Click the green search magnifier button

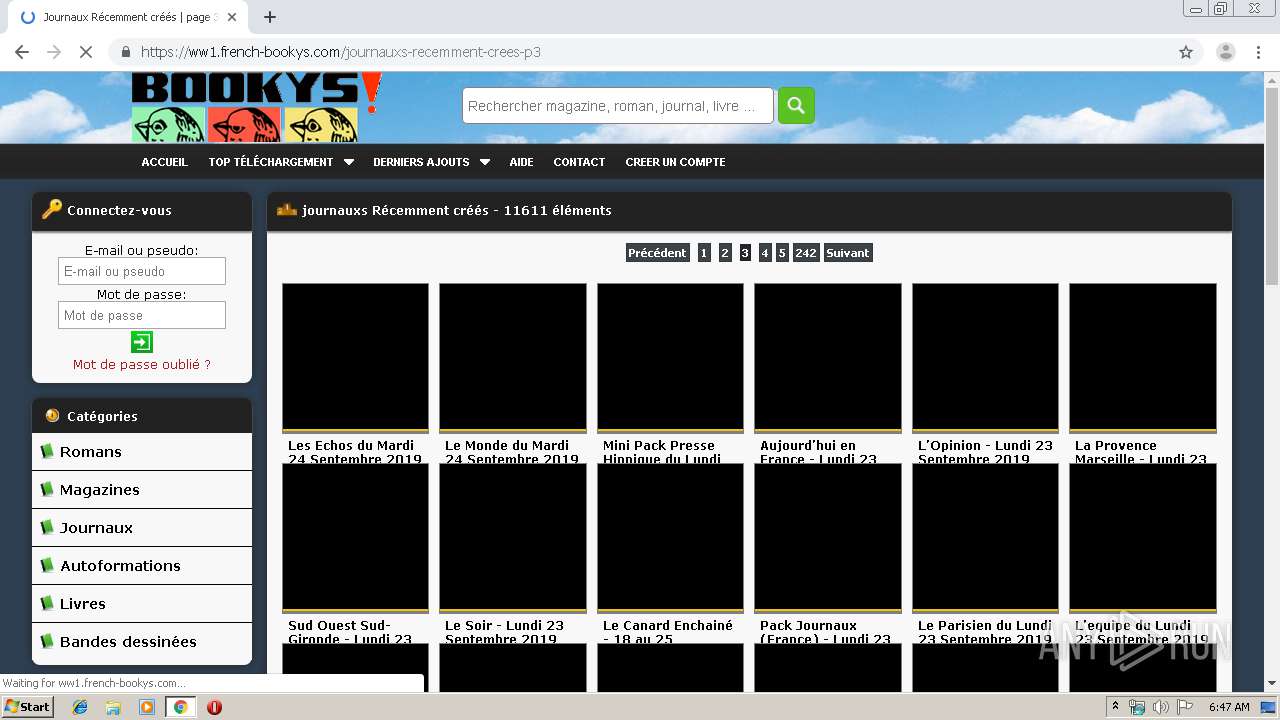(x=796, y=105)
